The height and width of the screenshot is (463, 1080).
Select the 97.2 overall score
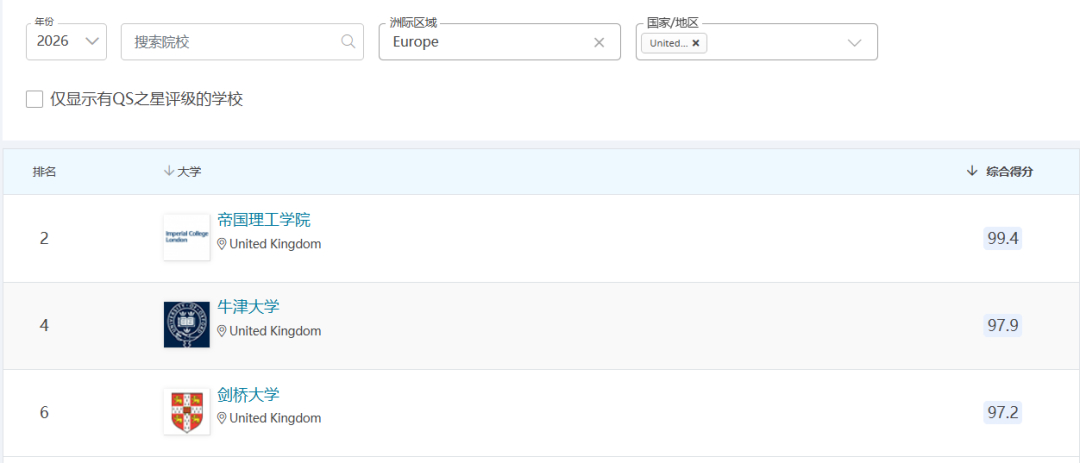(1003, 412)
